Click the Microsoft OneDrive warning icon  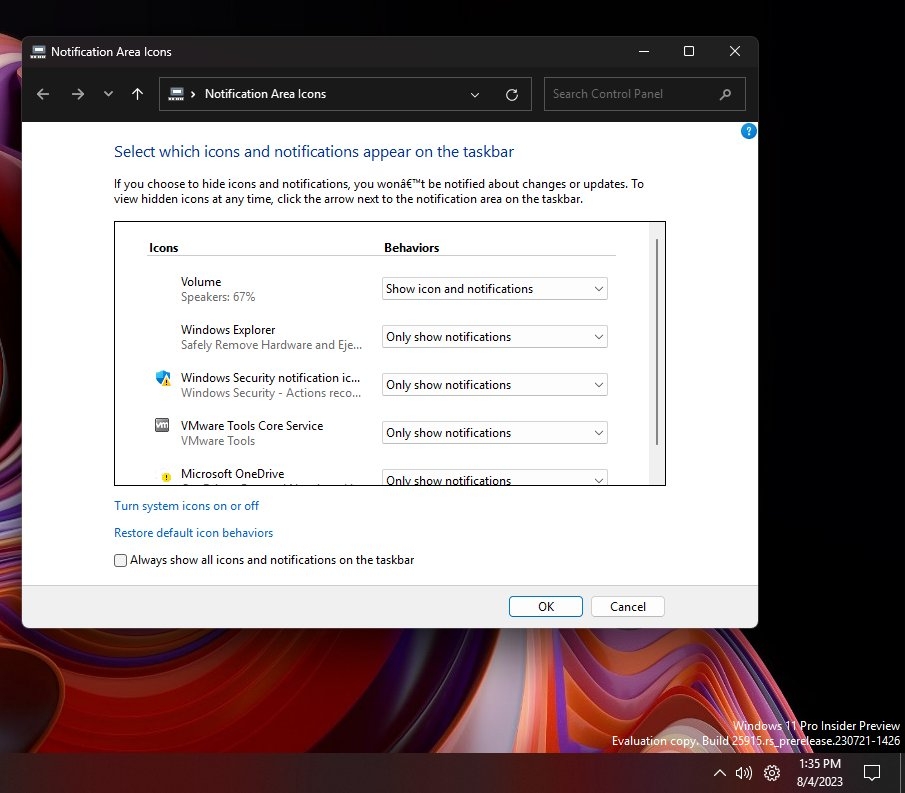click(x=166, y=477)
